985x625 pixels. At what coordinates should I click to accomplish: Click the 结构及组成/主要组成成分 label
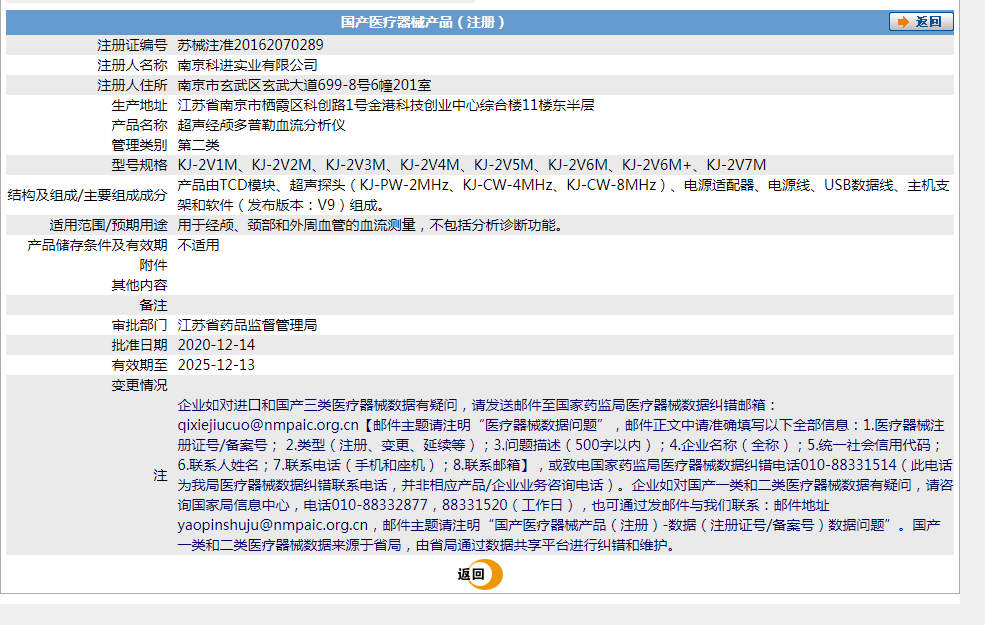[87, 195]
